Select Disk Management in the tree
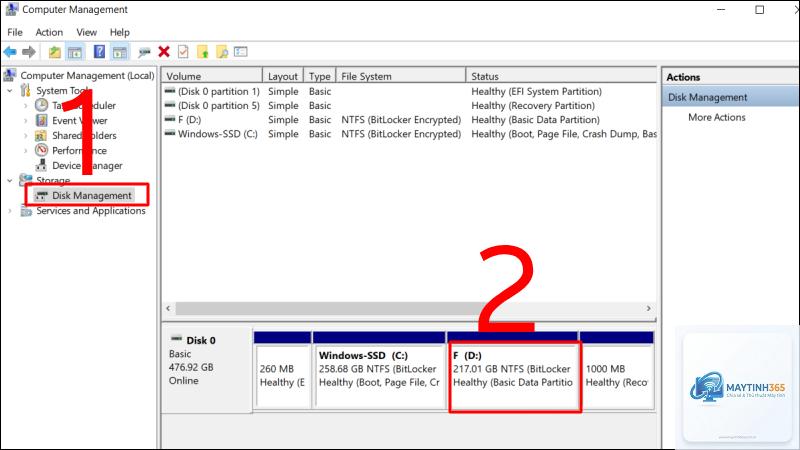Screen dimensions: 800x450 (x=92, y=195)
